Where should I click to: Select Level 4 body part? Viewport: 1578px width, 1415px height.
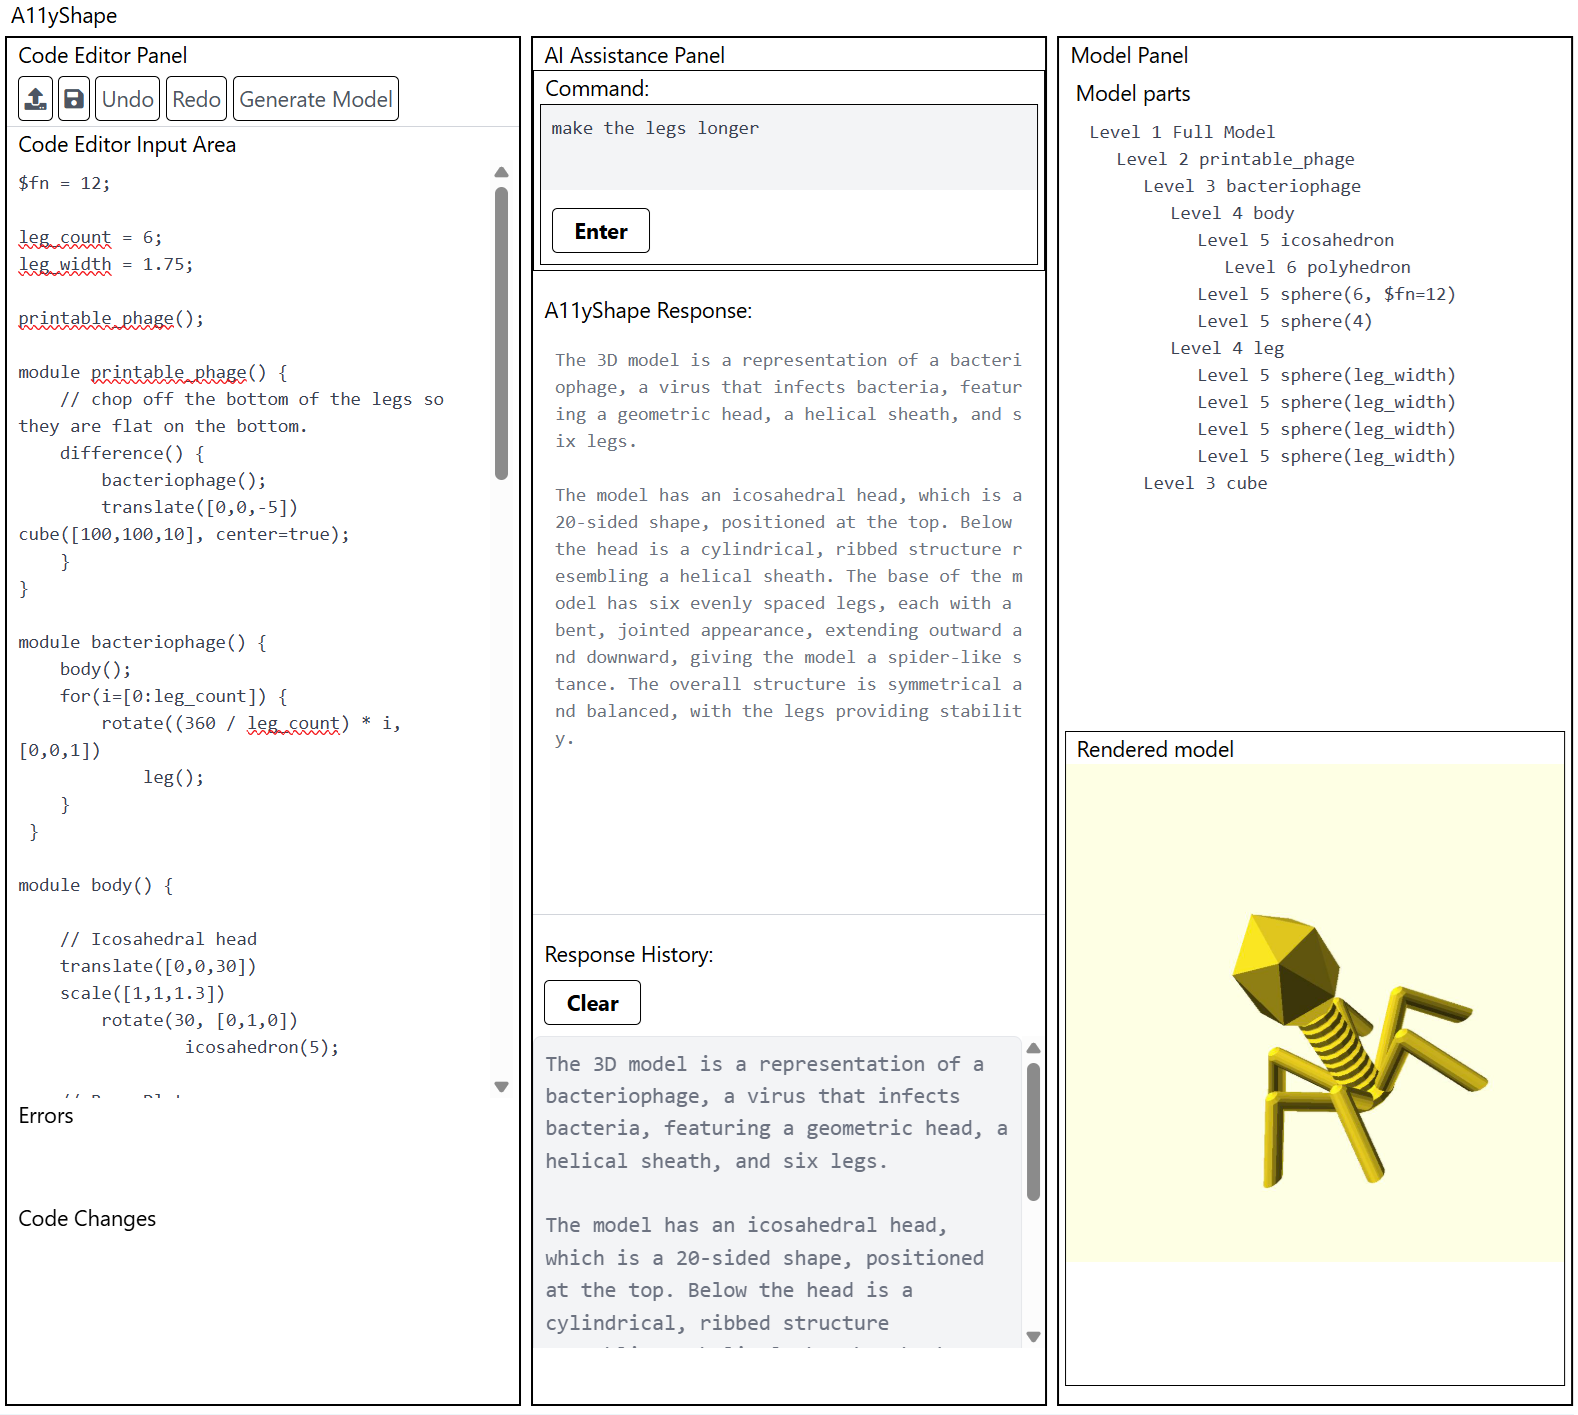click(x=1232, y=213)
